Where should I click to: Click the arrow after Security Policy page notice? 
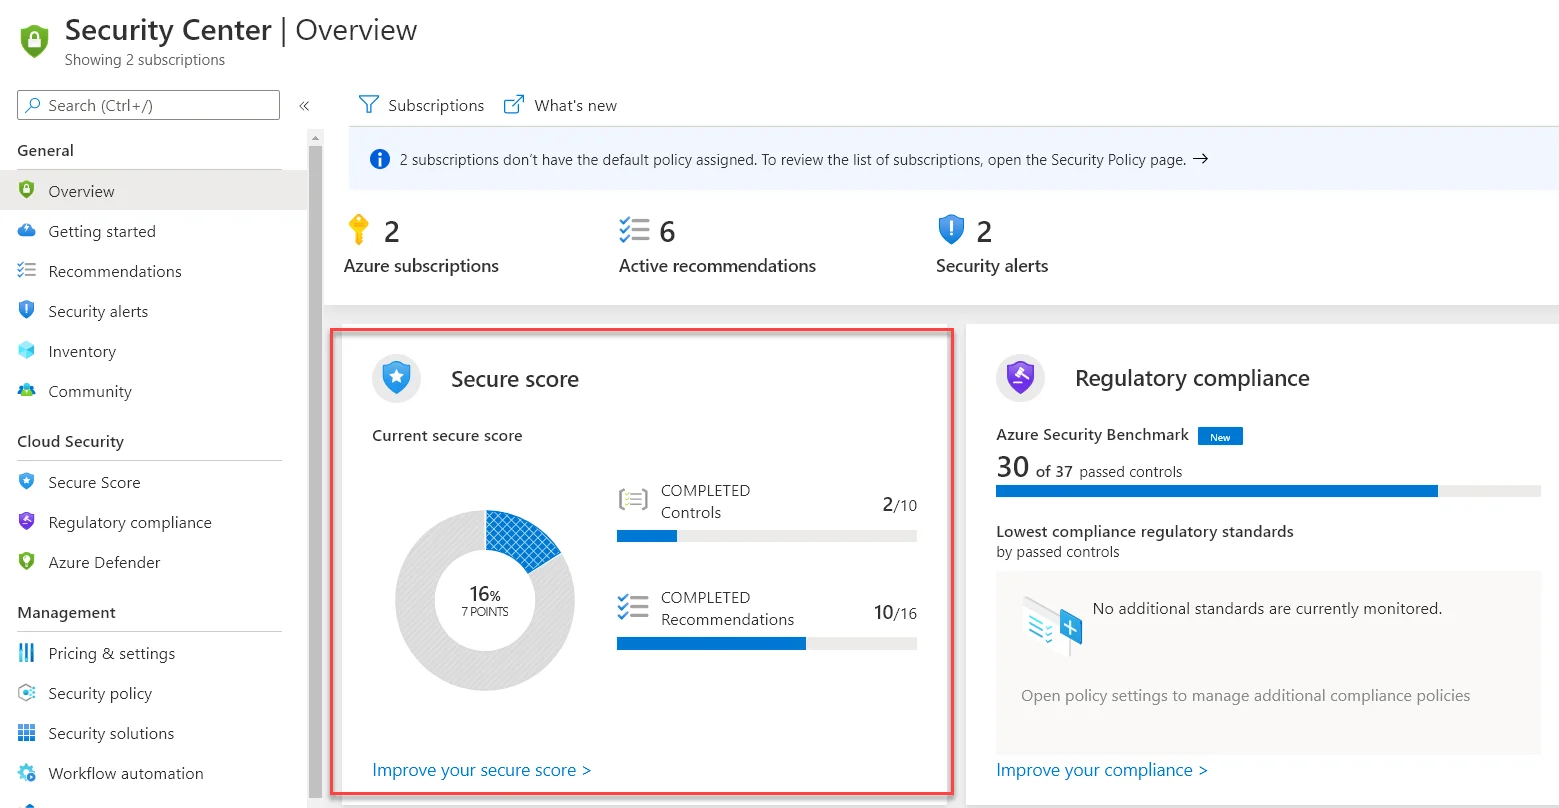(1201, 159)
